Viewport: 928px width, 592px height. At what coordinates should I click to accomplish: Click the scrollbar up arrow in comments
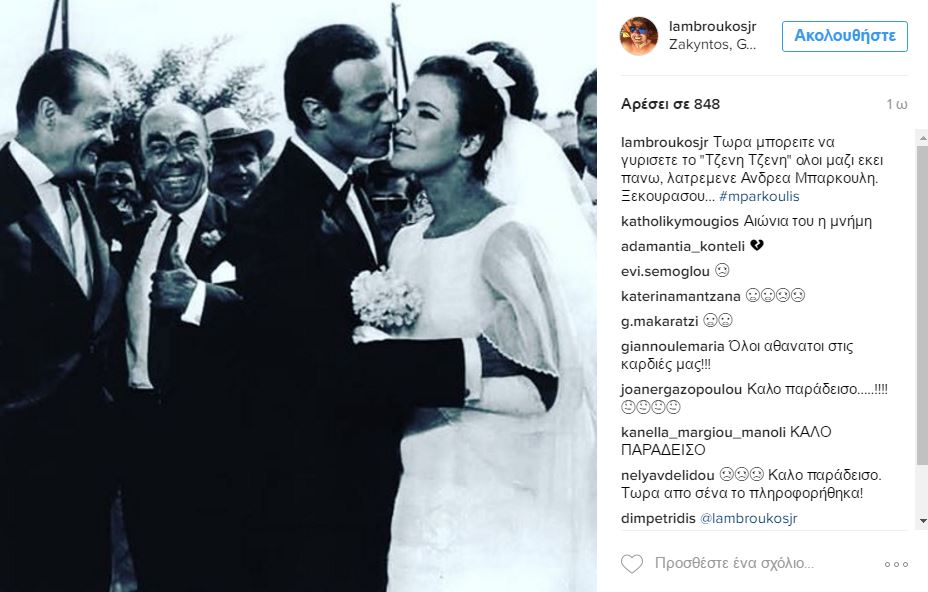(x=923, y=138)
